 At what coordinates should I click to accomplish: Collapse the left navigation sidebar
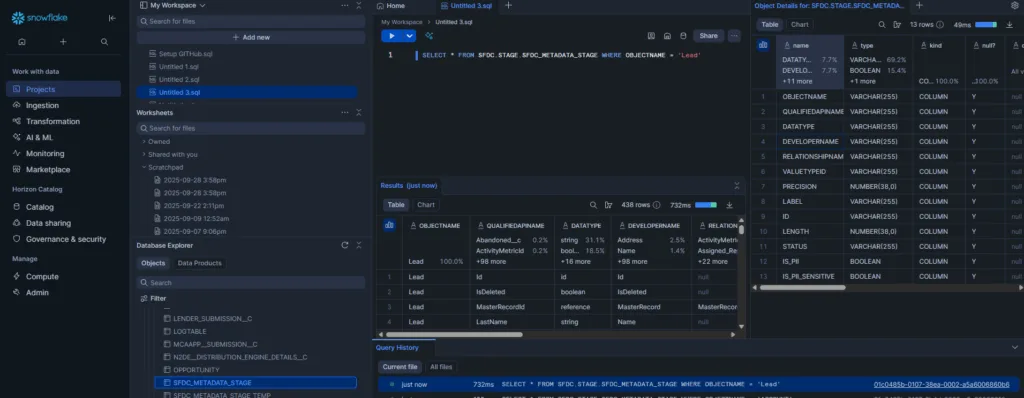click(x=112, y=18)
